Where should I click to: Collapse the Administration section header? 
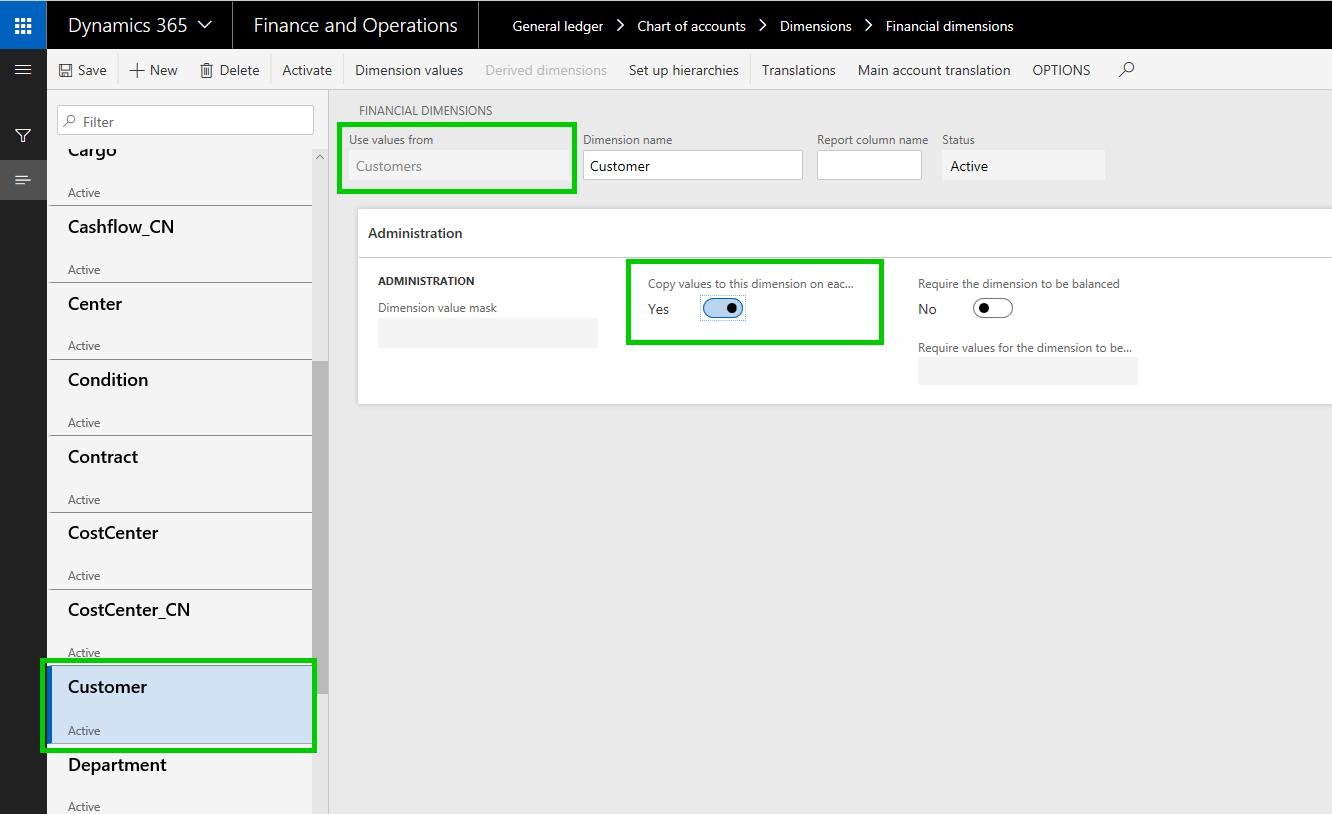tap(416, 233)
